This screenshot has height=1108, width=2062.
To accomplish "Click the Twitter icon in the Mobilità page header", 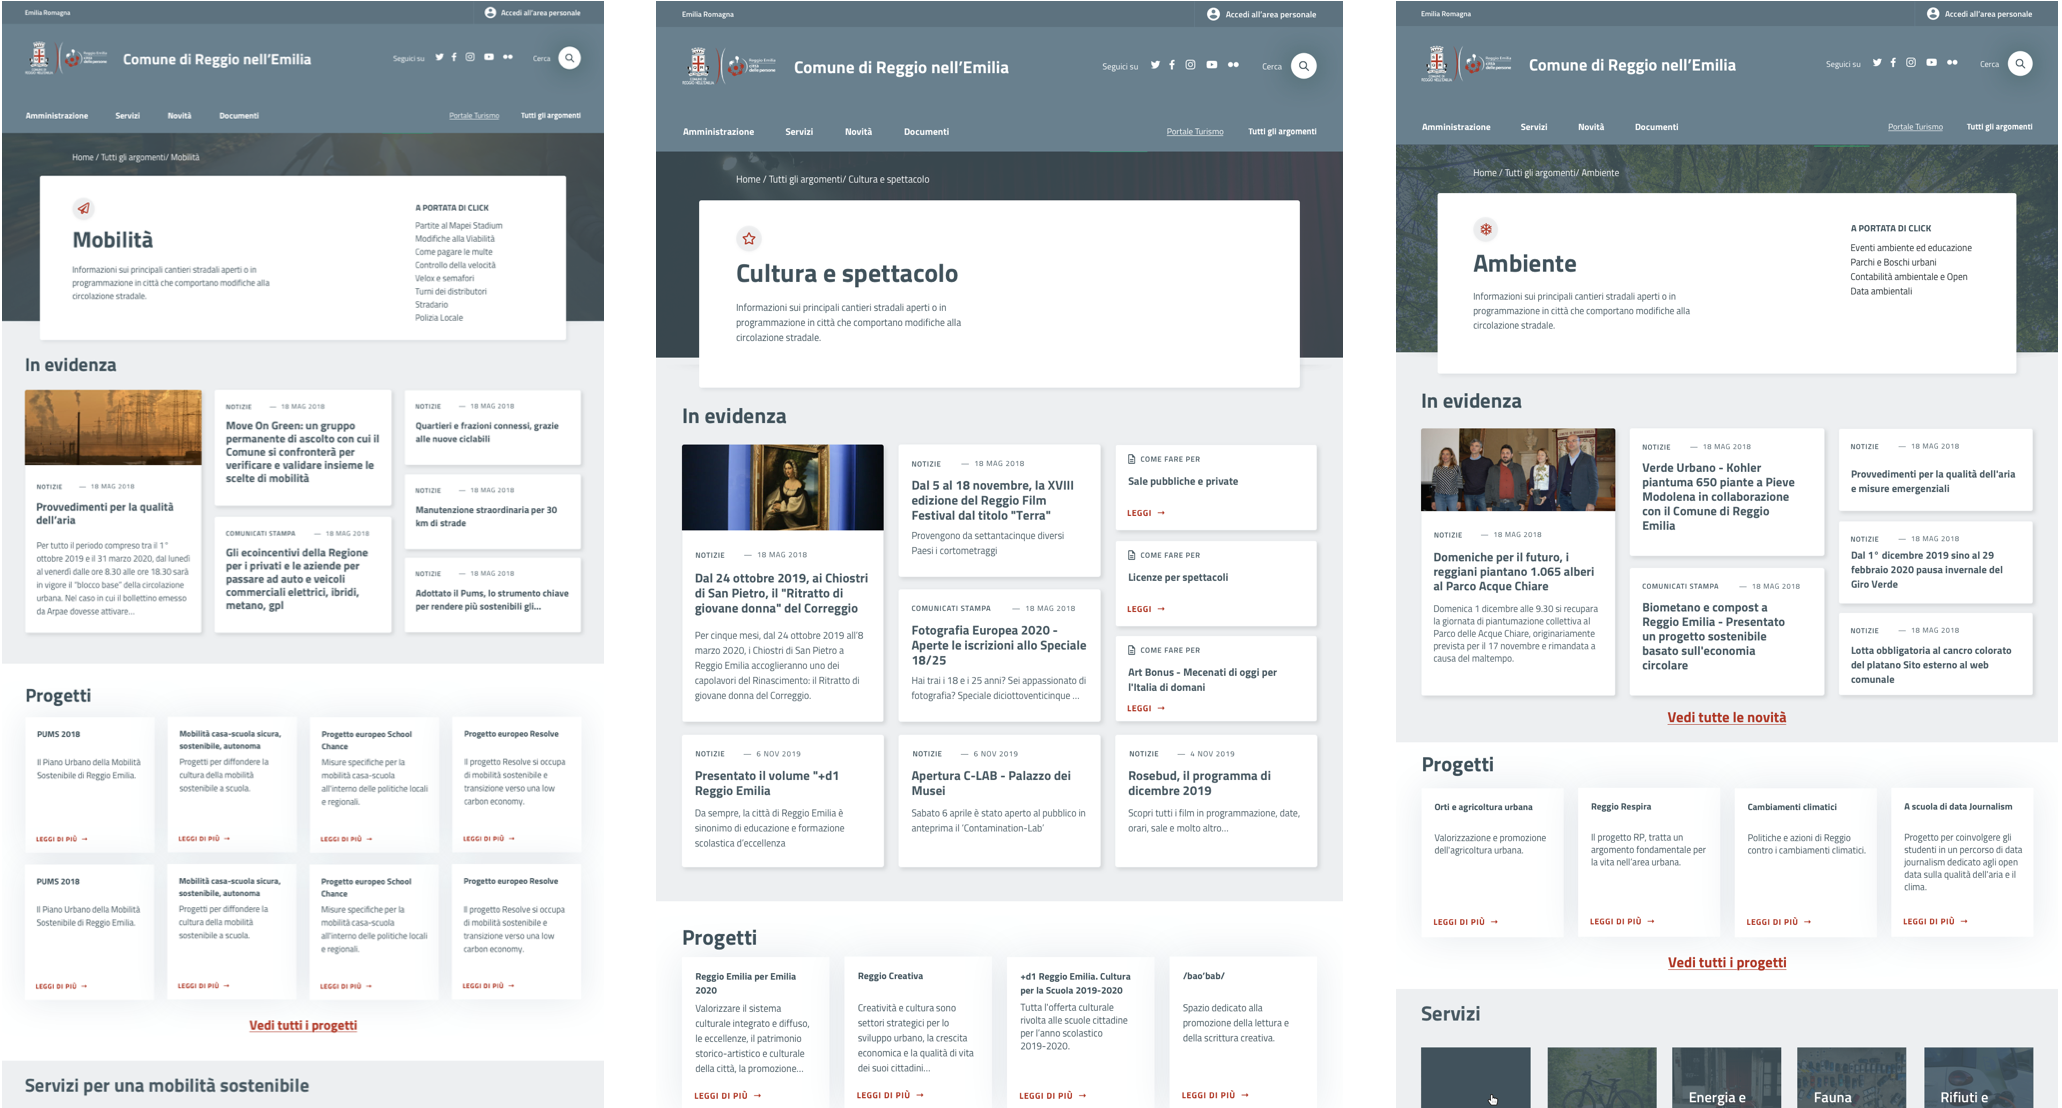I will pyautogui.click(x=439, y=57).
